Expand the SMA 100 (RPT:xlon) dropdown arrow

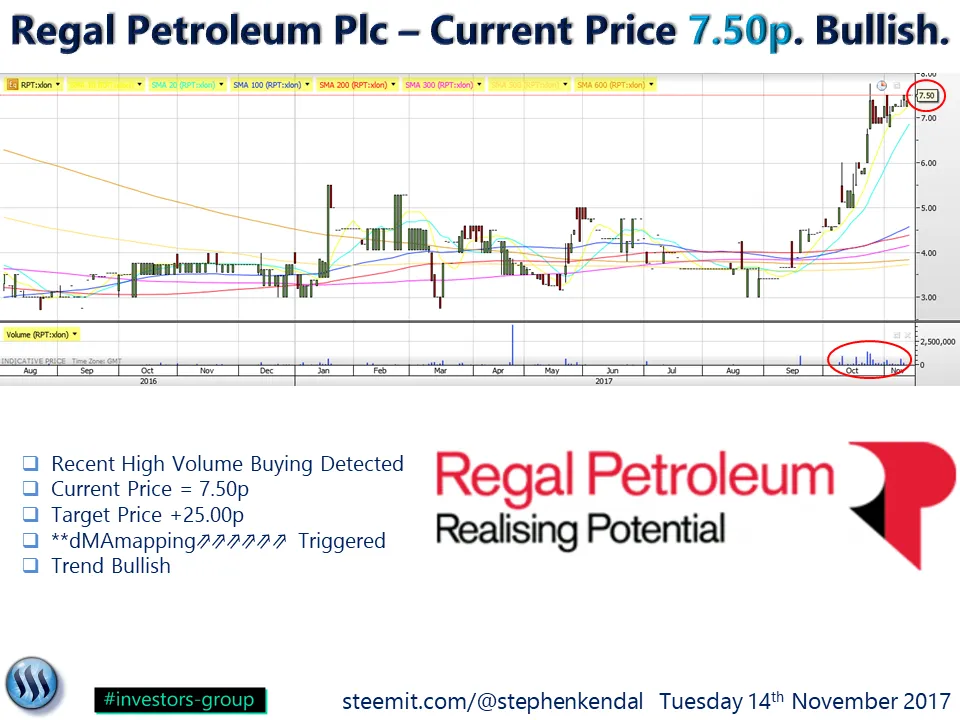[x=307, y=84]
